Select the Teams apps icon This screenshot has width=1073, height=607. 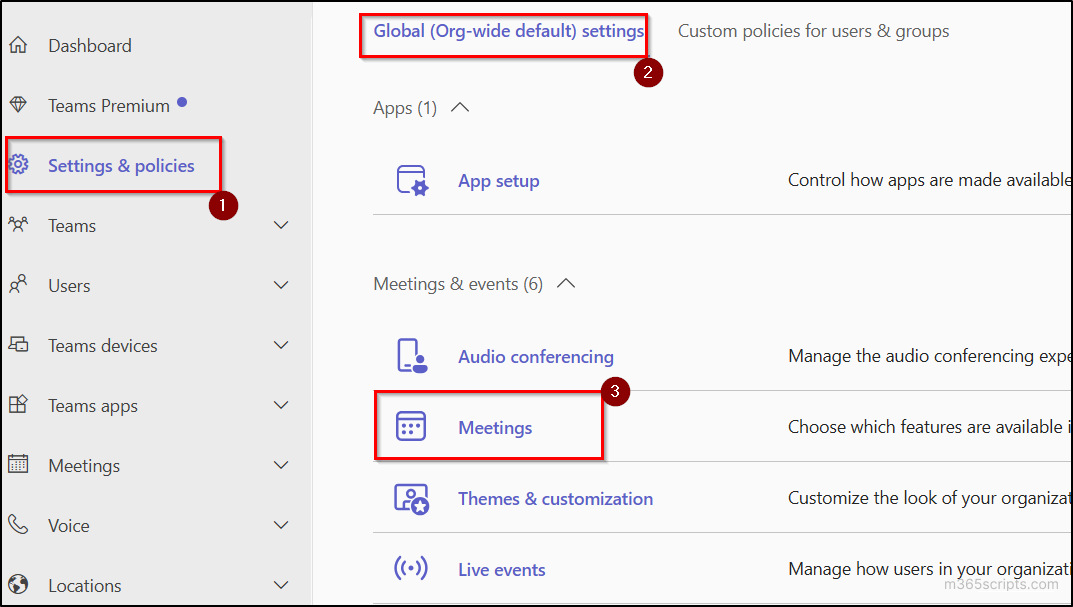click(x=19, y=404)
